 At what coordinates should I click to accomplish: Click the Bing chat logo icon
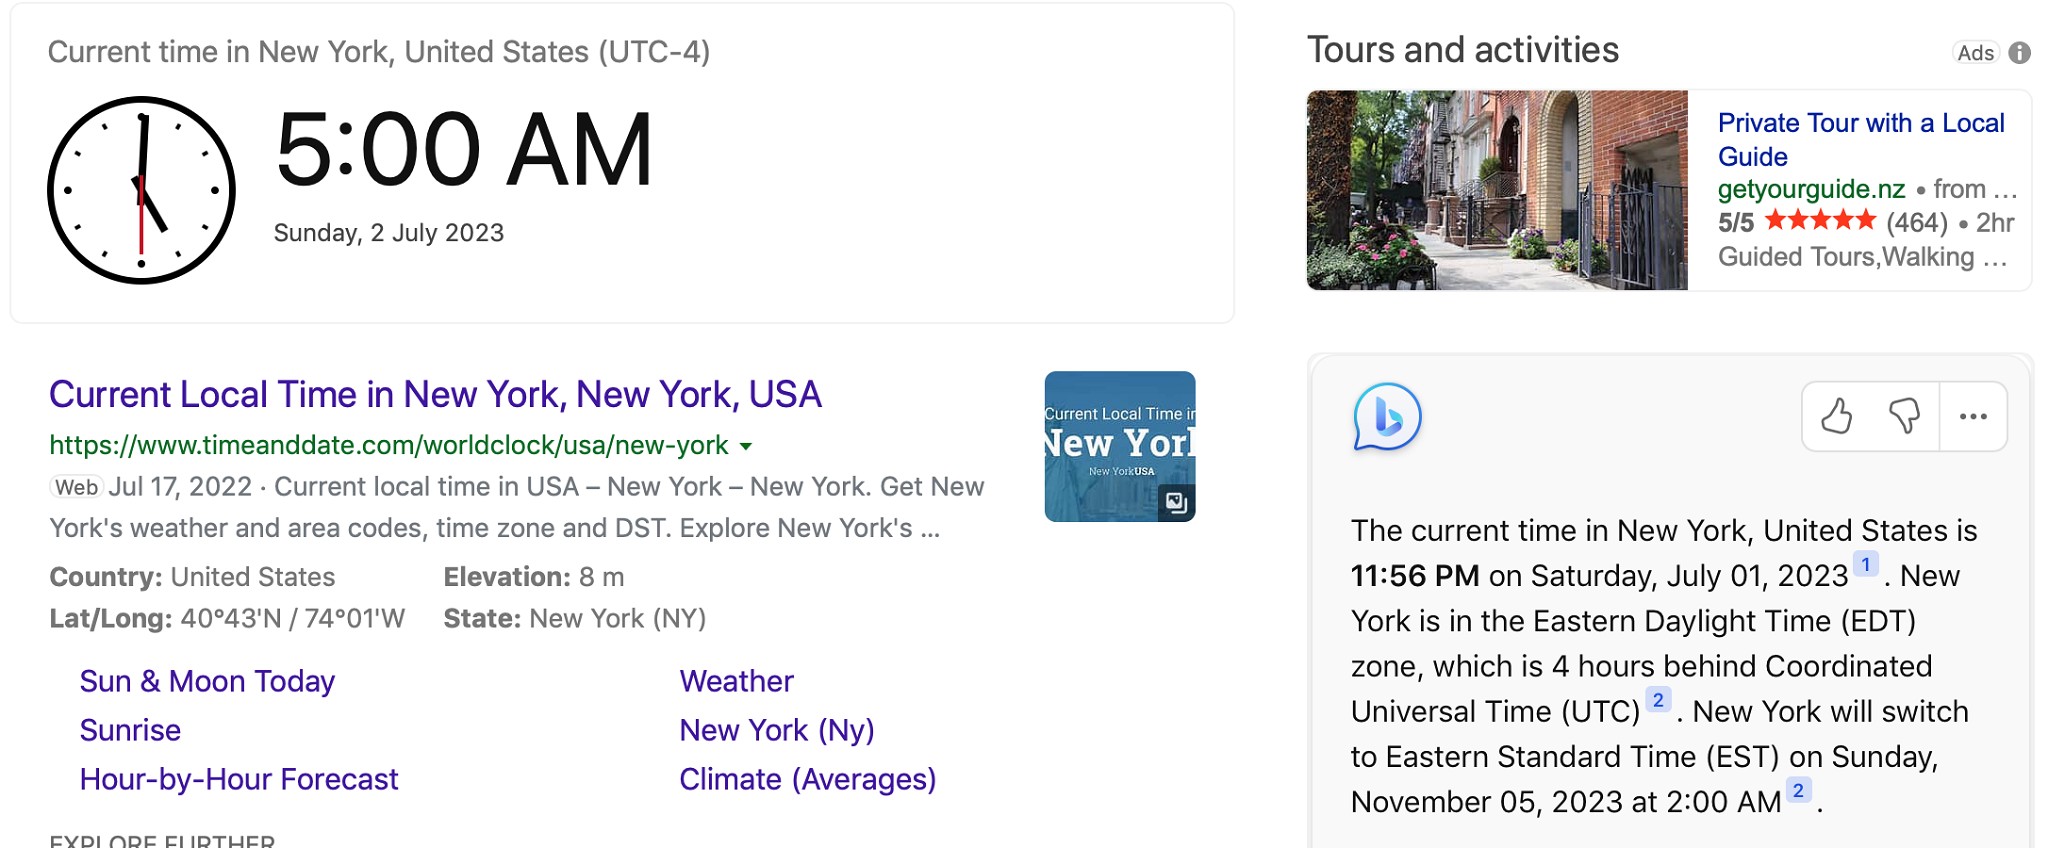[x=1387, y=417]
